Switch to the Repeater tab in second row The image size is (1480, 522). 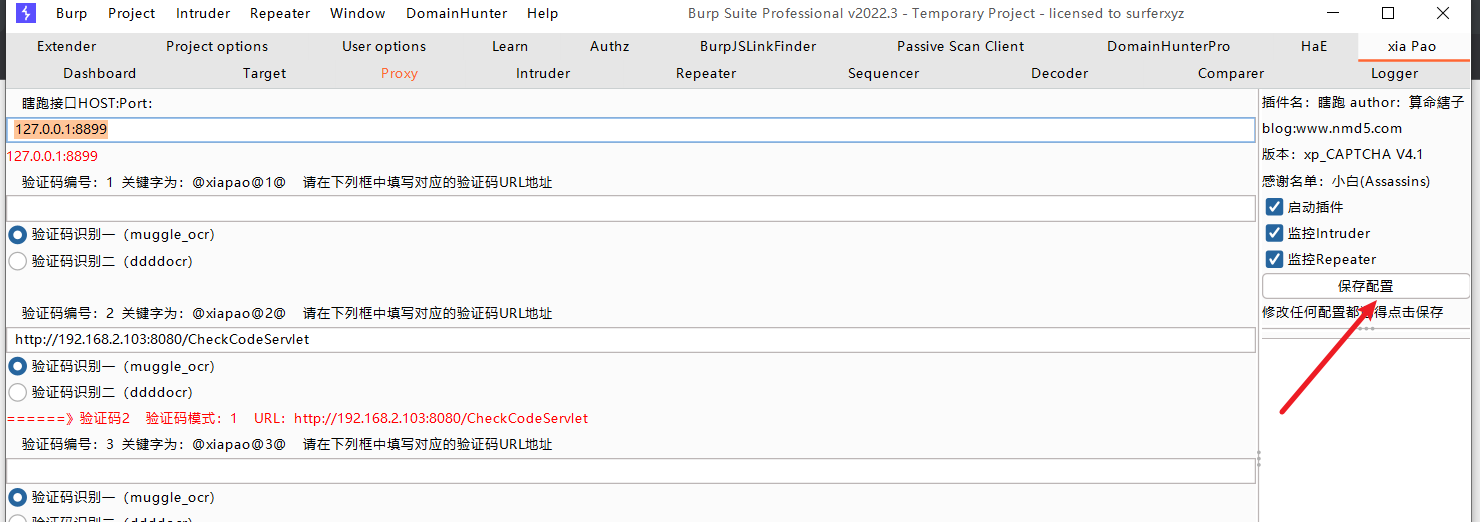(x=706, y=73)
